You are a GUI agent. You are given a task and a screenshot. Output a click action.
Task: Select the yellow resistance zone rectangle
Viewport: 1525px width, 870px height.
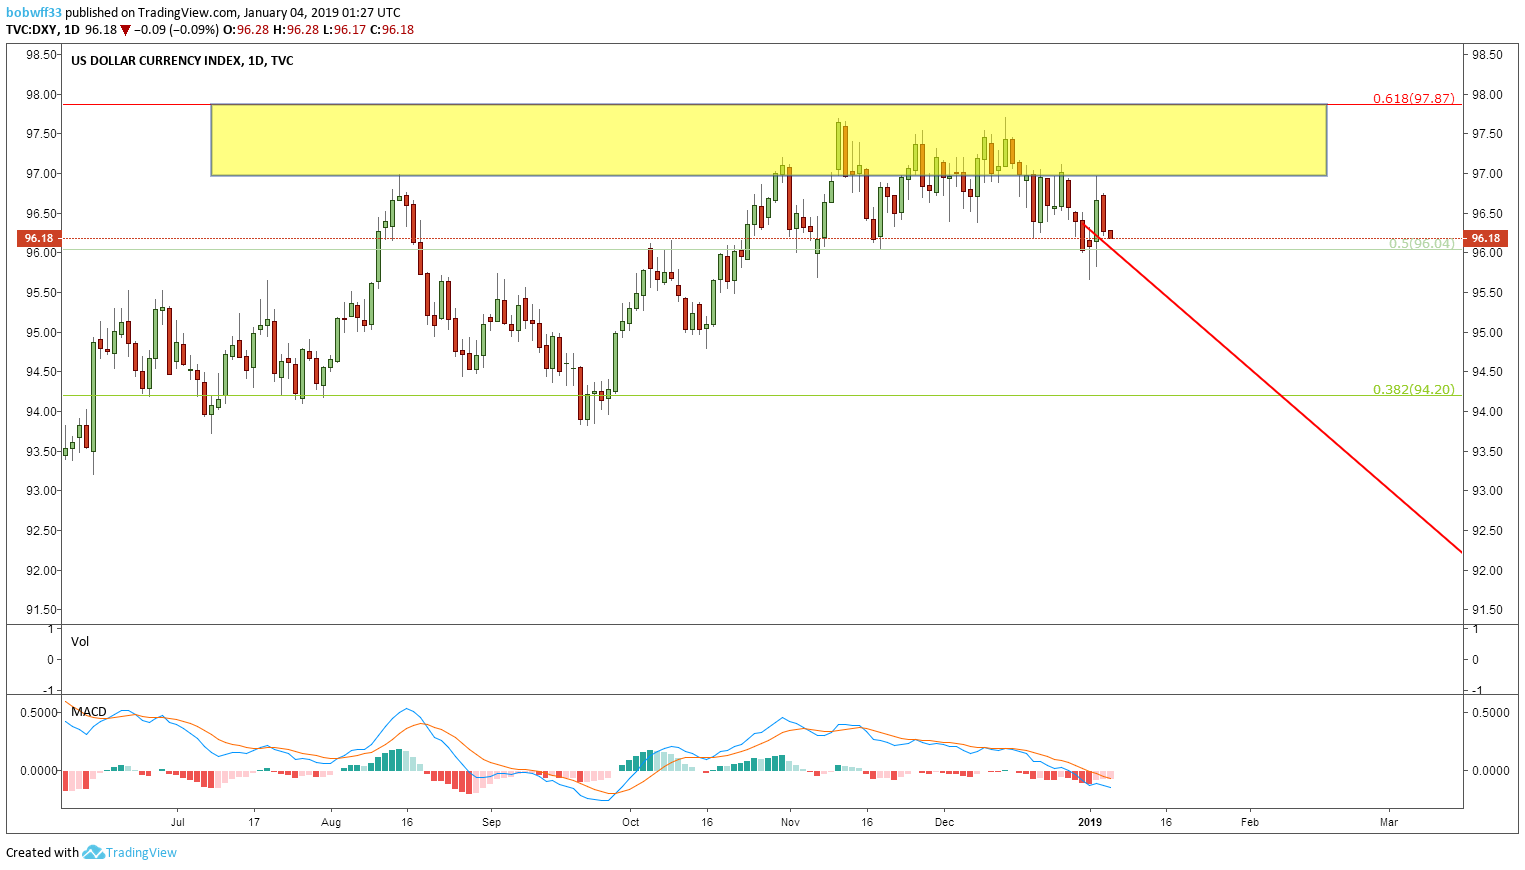coord(768,140)
